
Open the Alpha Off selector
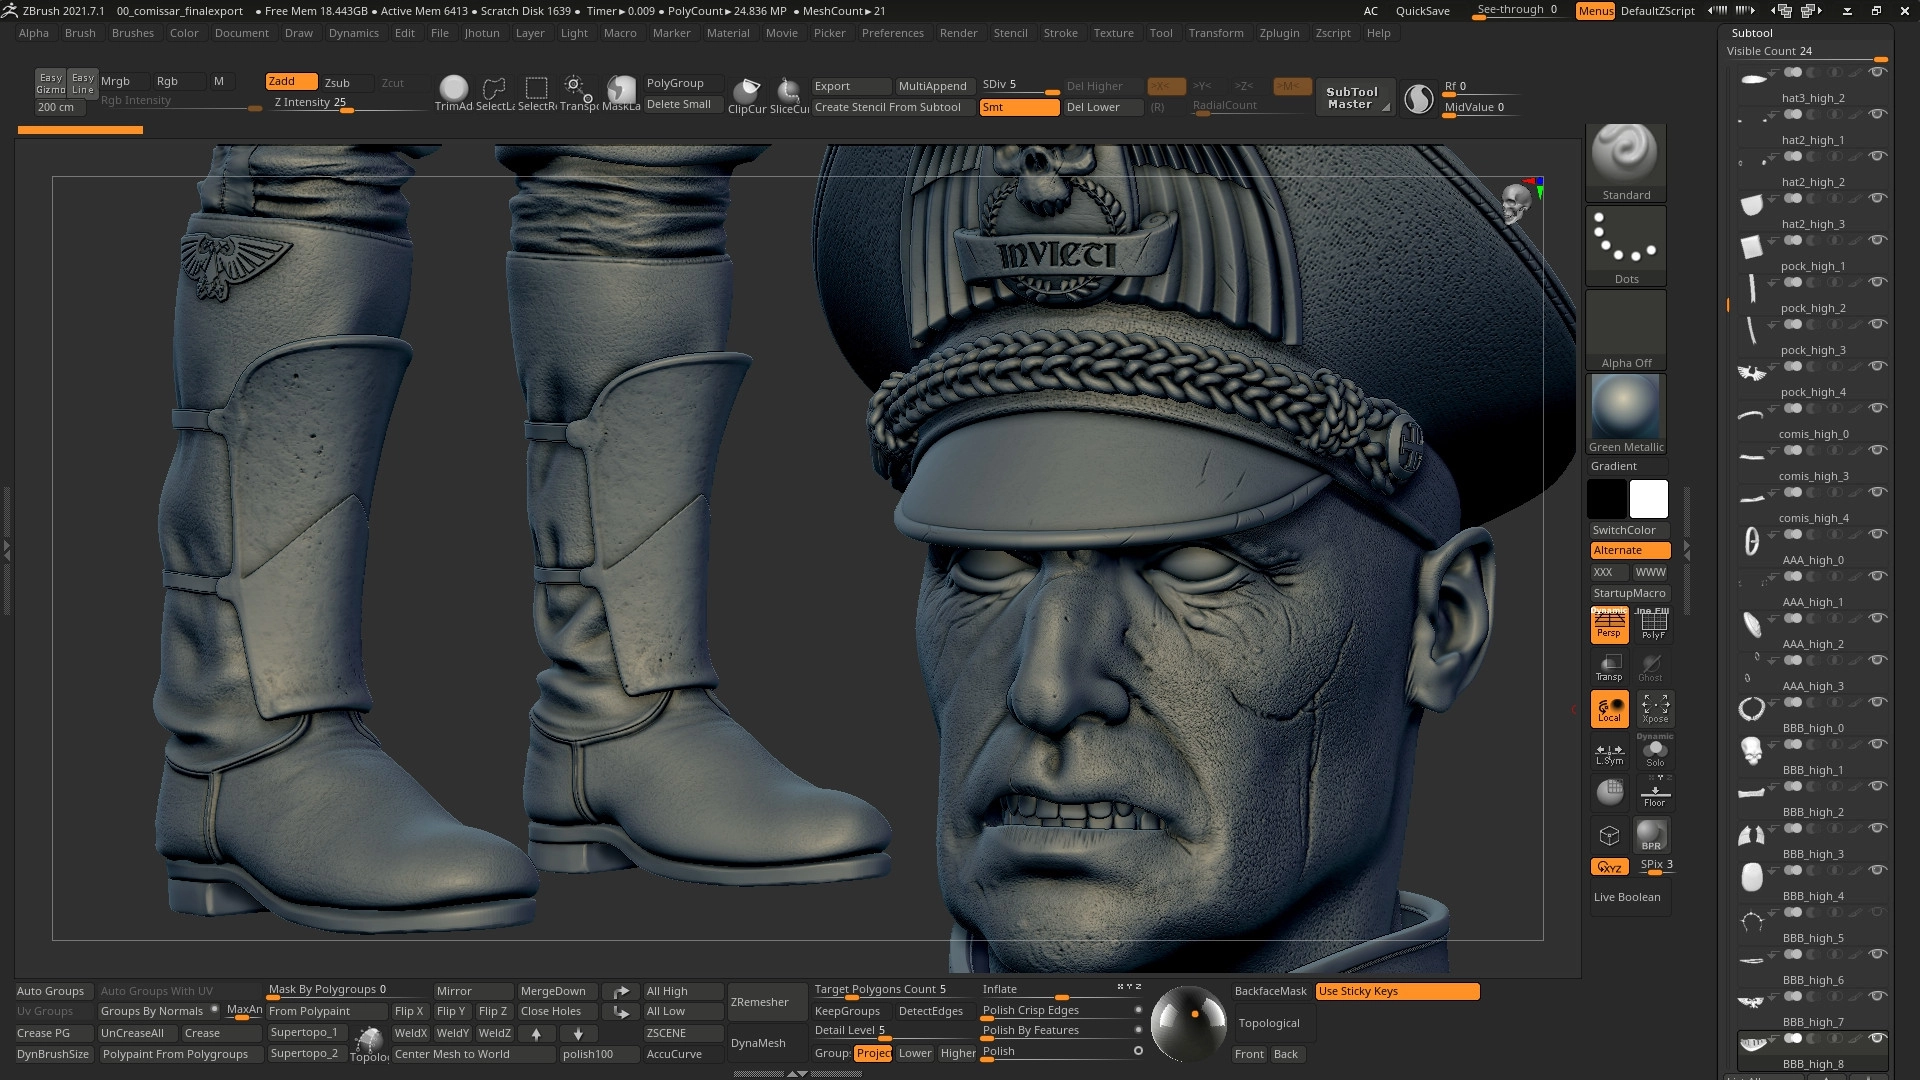pyautogui.click(x=1625, y=328)
